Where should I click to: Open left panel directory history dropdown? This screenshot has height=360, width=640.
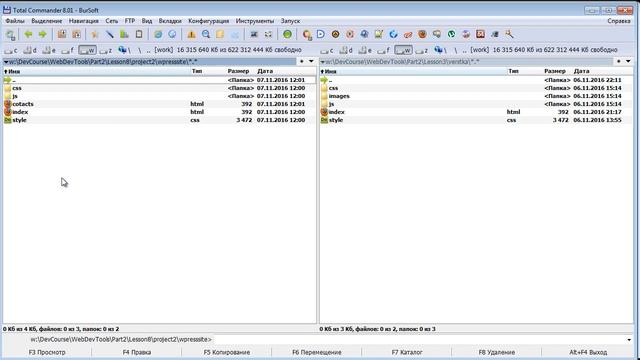[311, 61]
